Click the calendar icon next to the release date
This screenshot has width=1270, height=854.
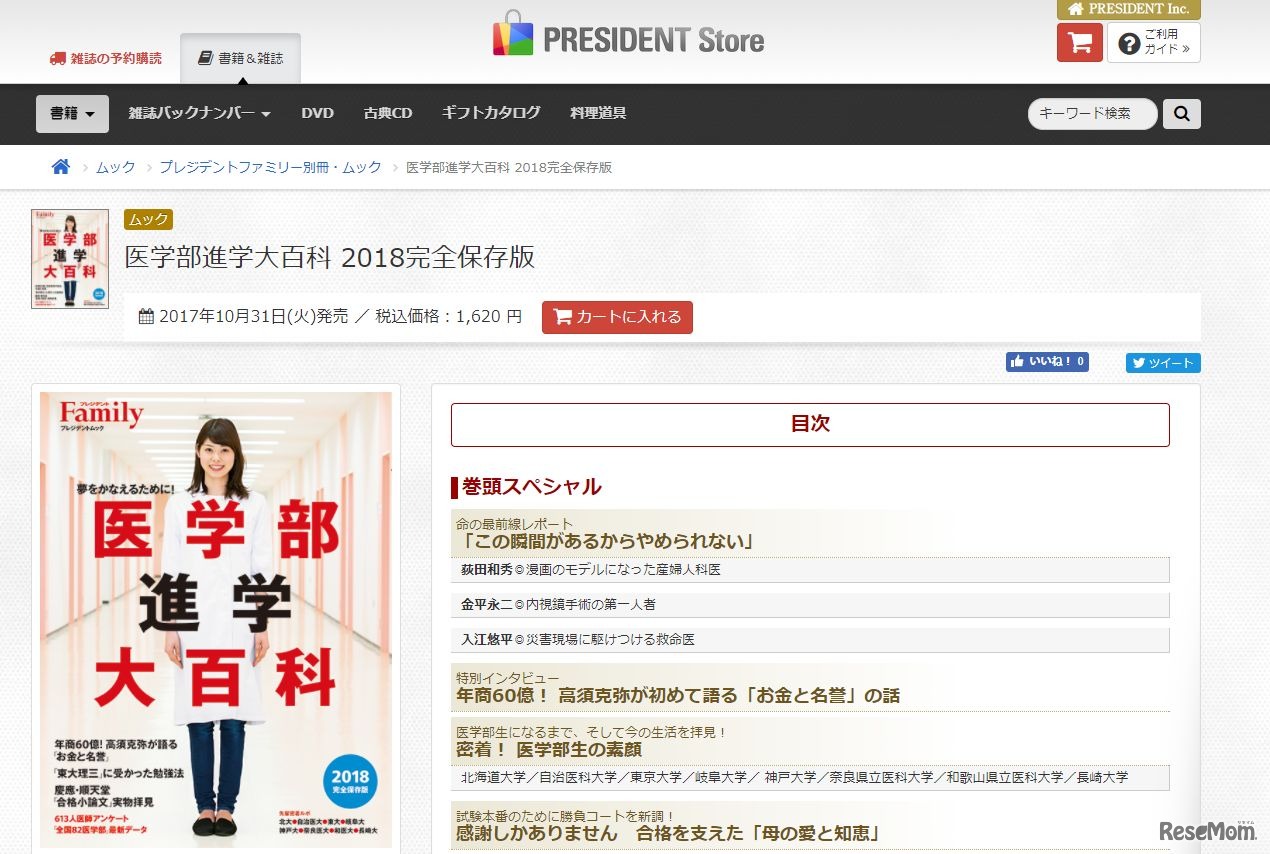(x=147, y=315)
